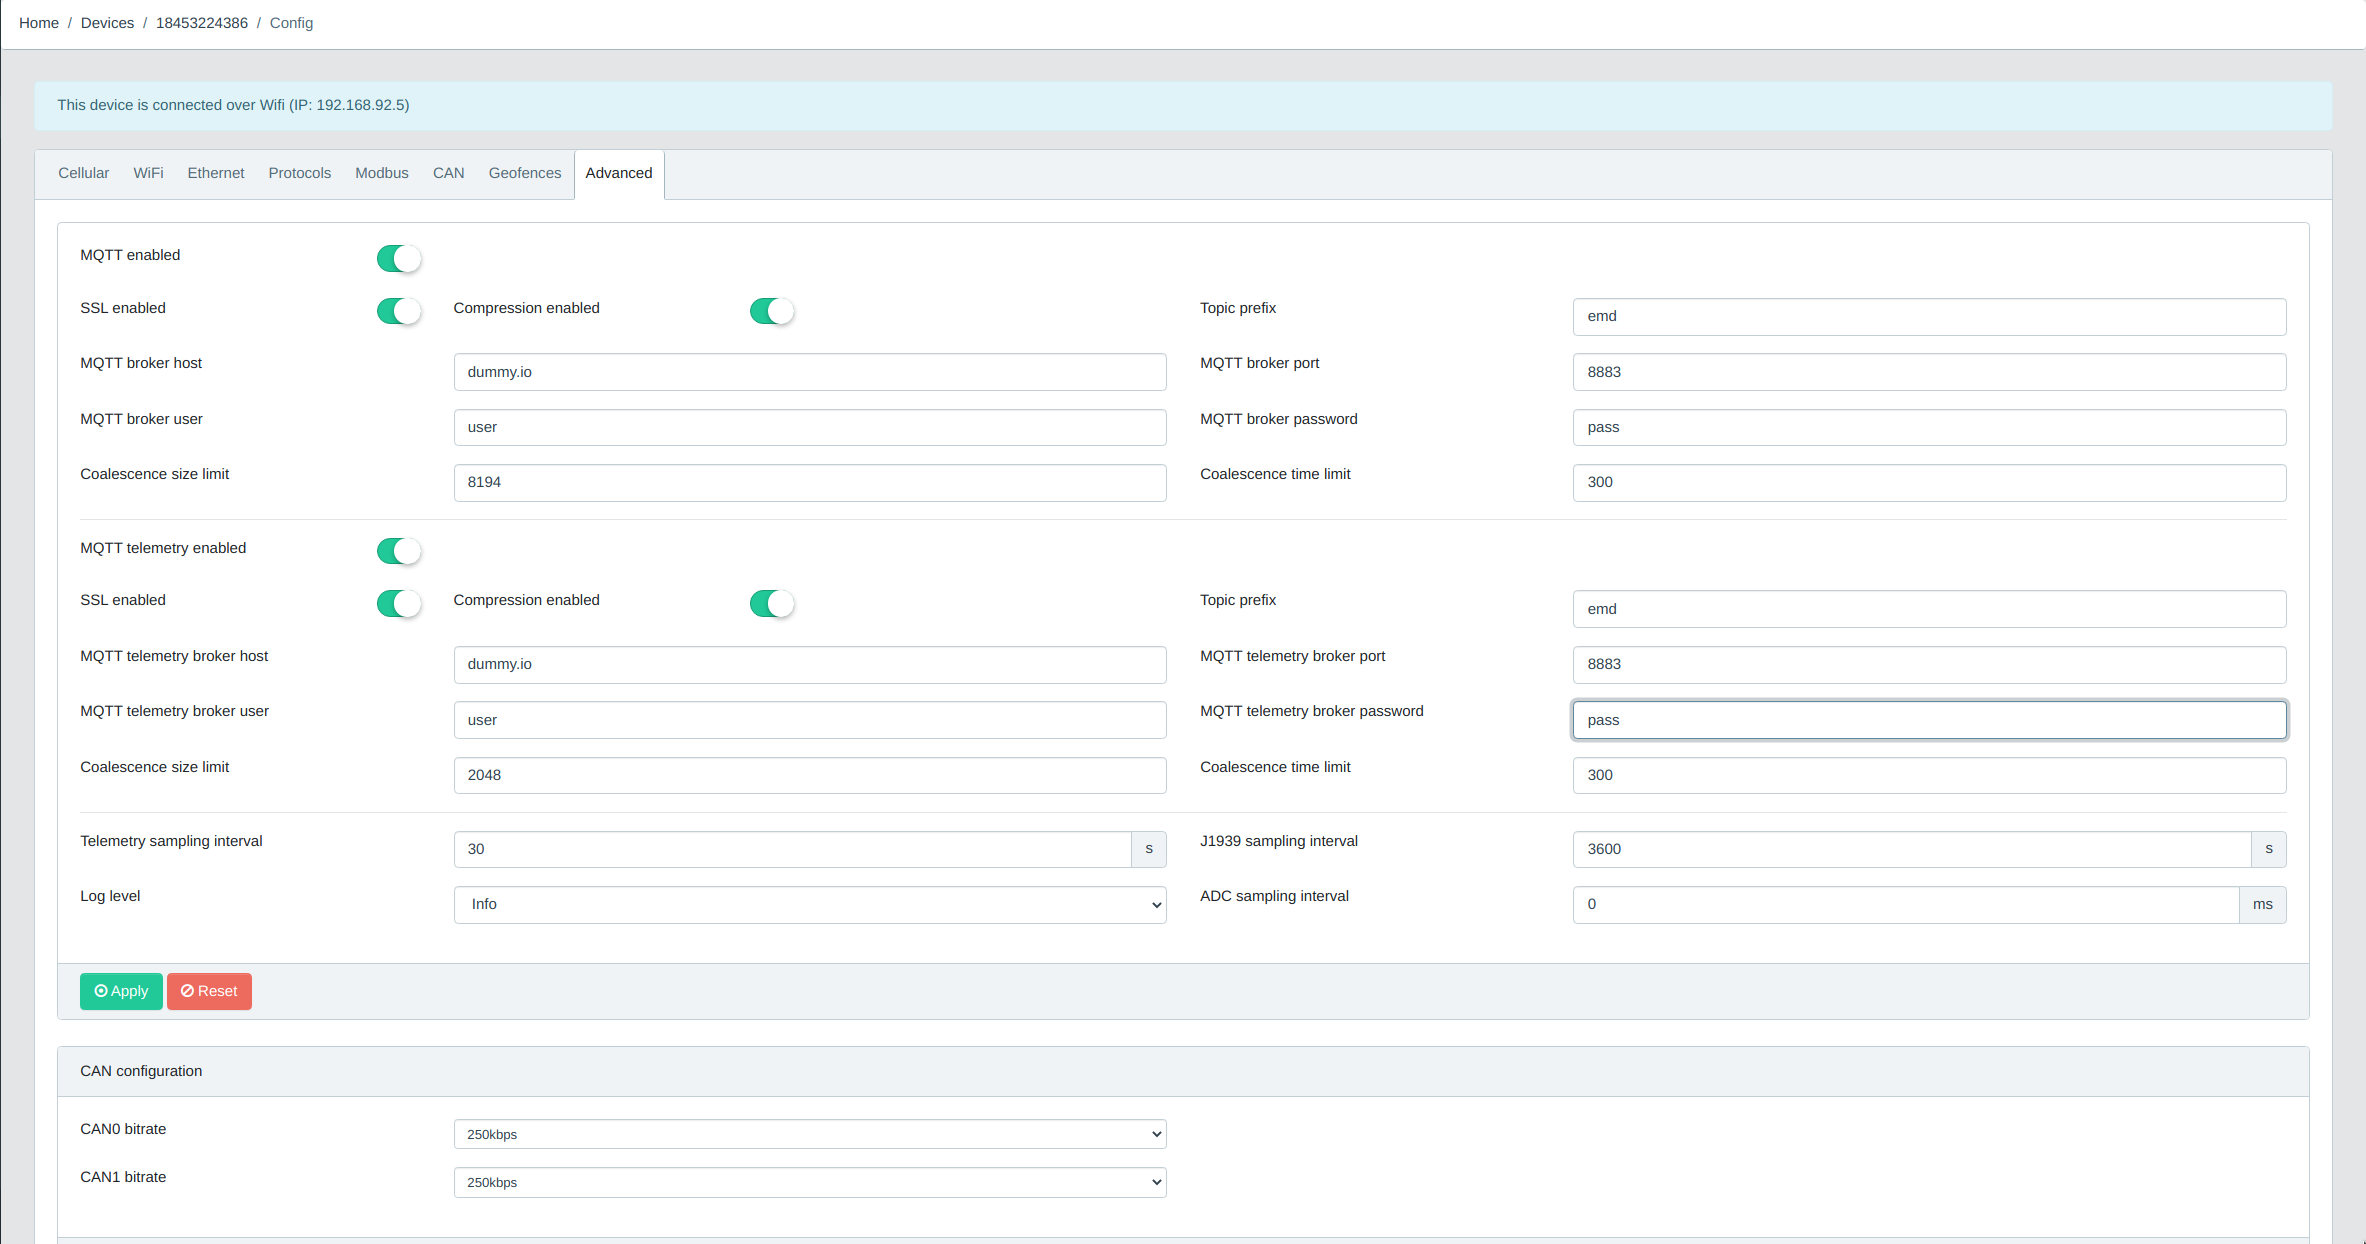The width and height of the screenshot is (2366, 1244).
Task: Open device 18453224386 breadcrumb link
Action: pyautogui.click(x=201, y=23)
